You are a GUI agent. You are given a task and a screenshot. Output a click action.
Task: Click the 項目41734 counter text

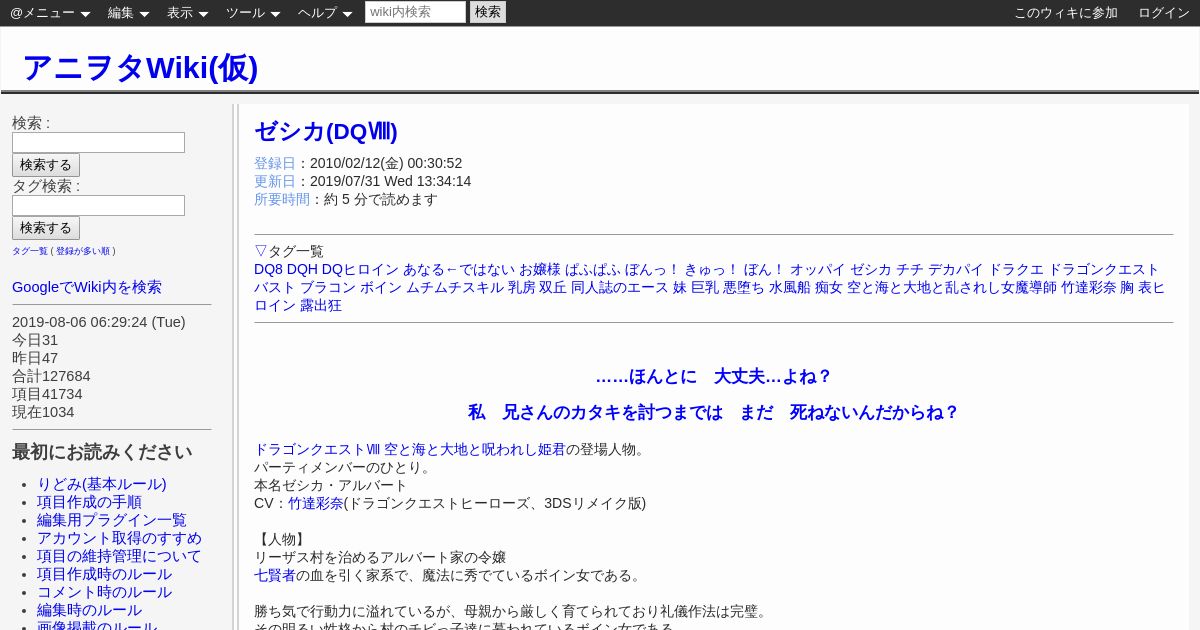[x=47, y=394]
